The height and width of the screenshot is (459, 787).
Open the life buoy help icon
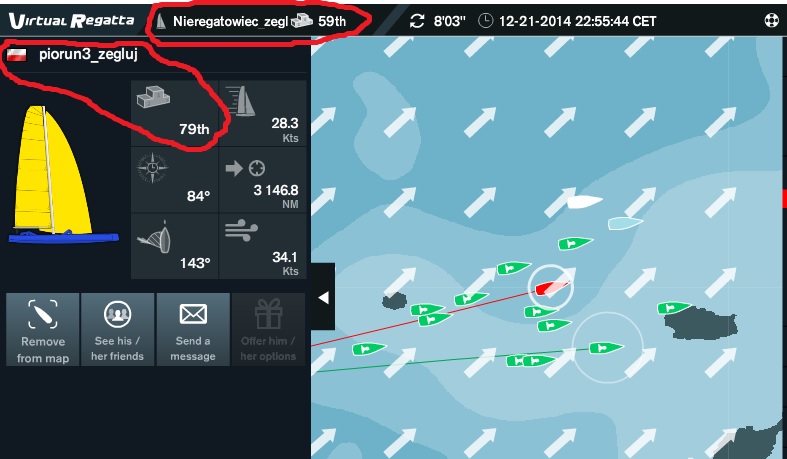pyautogui.click(x=771, y=21)
